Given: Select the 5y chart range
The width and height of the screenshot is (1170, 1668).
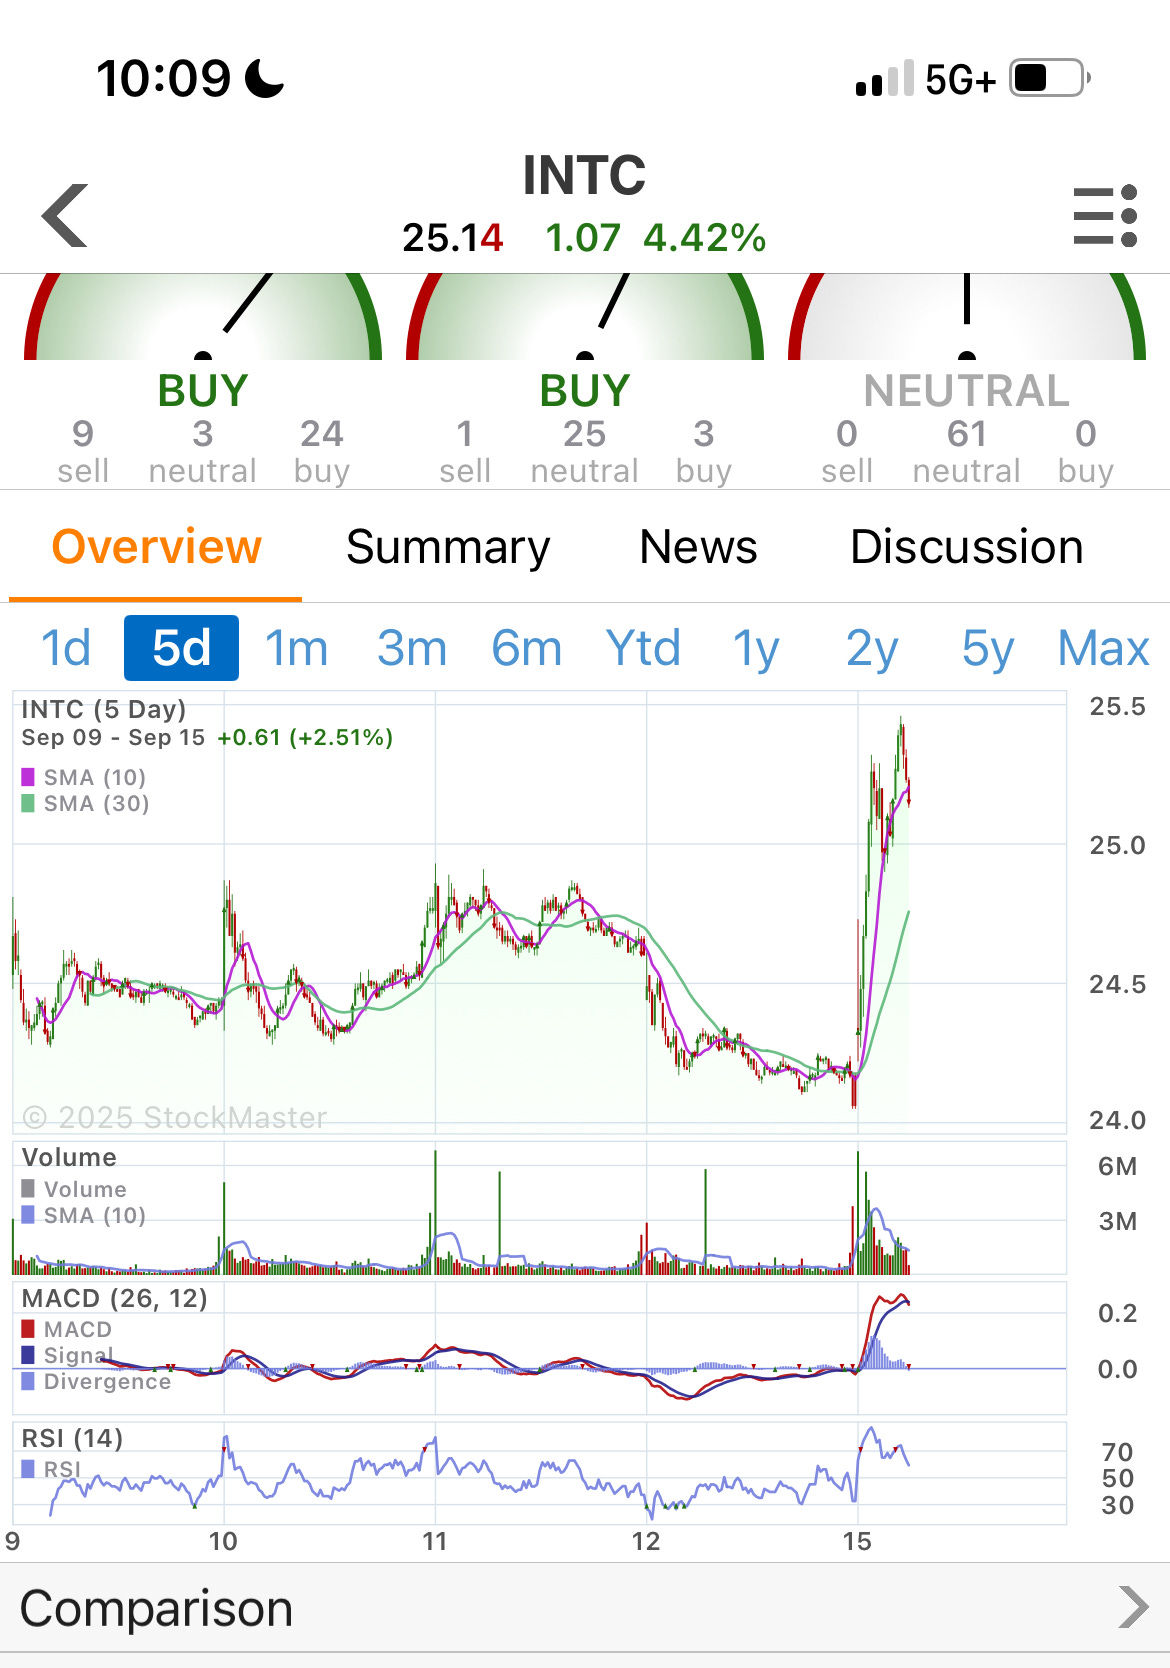Looking at the screenshot, I should 987,650.
